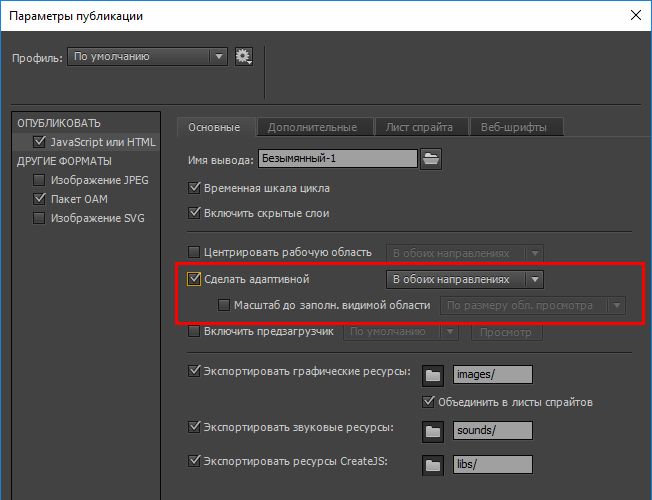
Task: Click the Просмотр preloader button
Action: 506,332
